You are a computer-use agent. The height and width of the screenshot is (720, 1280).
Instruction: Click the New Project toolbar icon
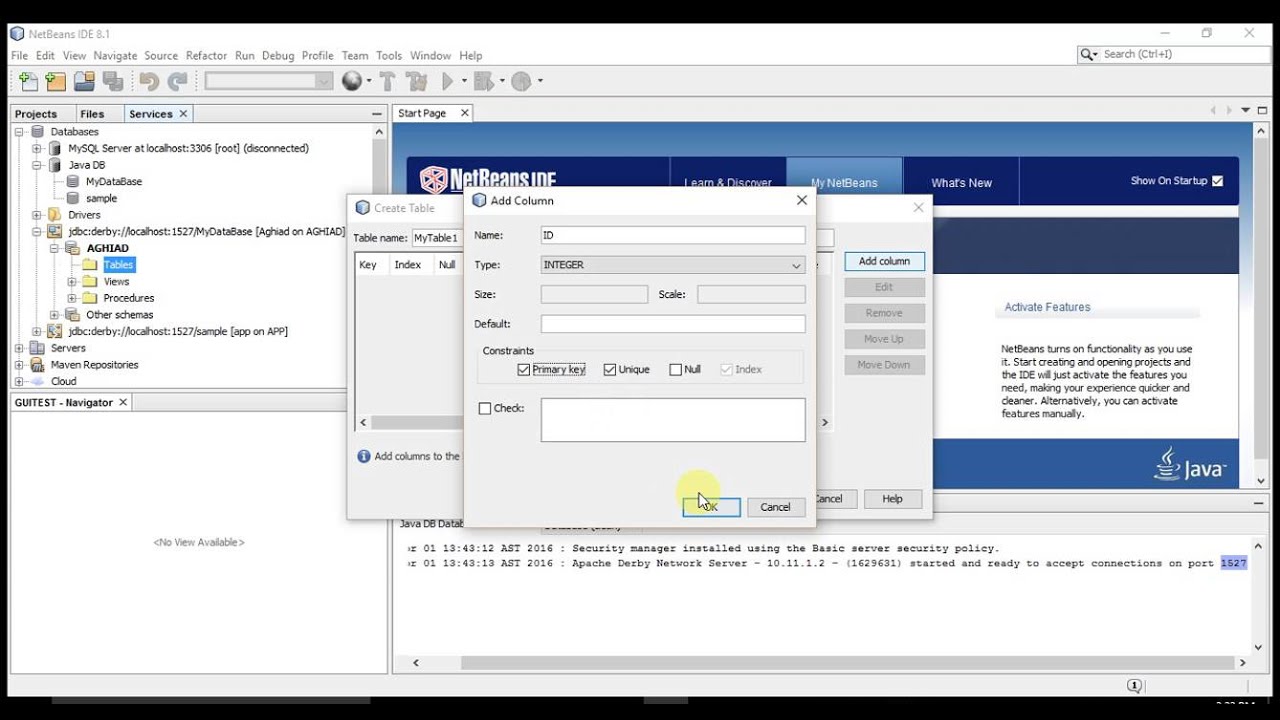[56, 82]
